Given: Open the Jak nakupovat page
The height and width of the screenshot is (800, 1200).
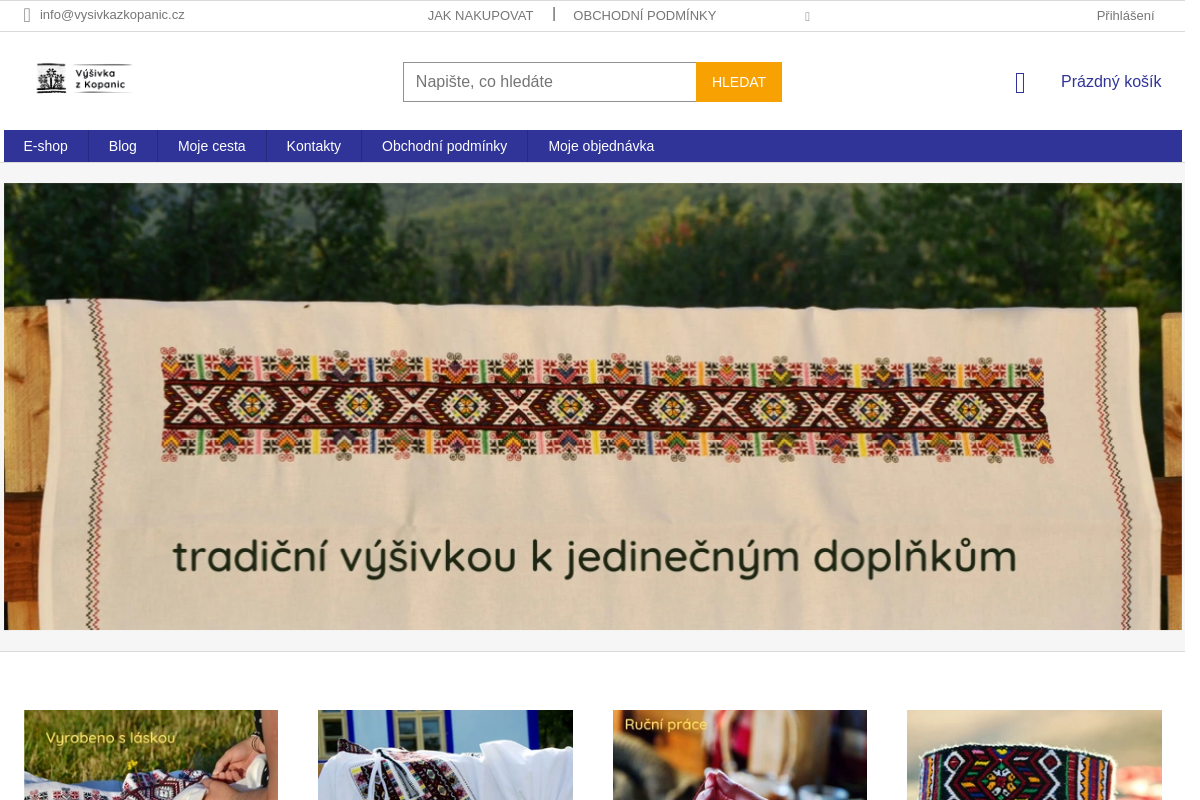Looking at the screenshot, I should [x=480, y=15].
